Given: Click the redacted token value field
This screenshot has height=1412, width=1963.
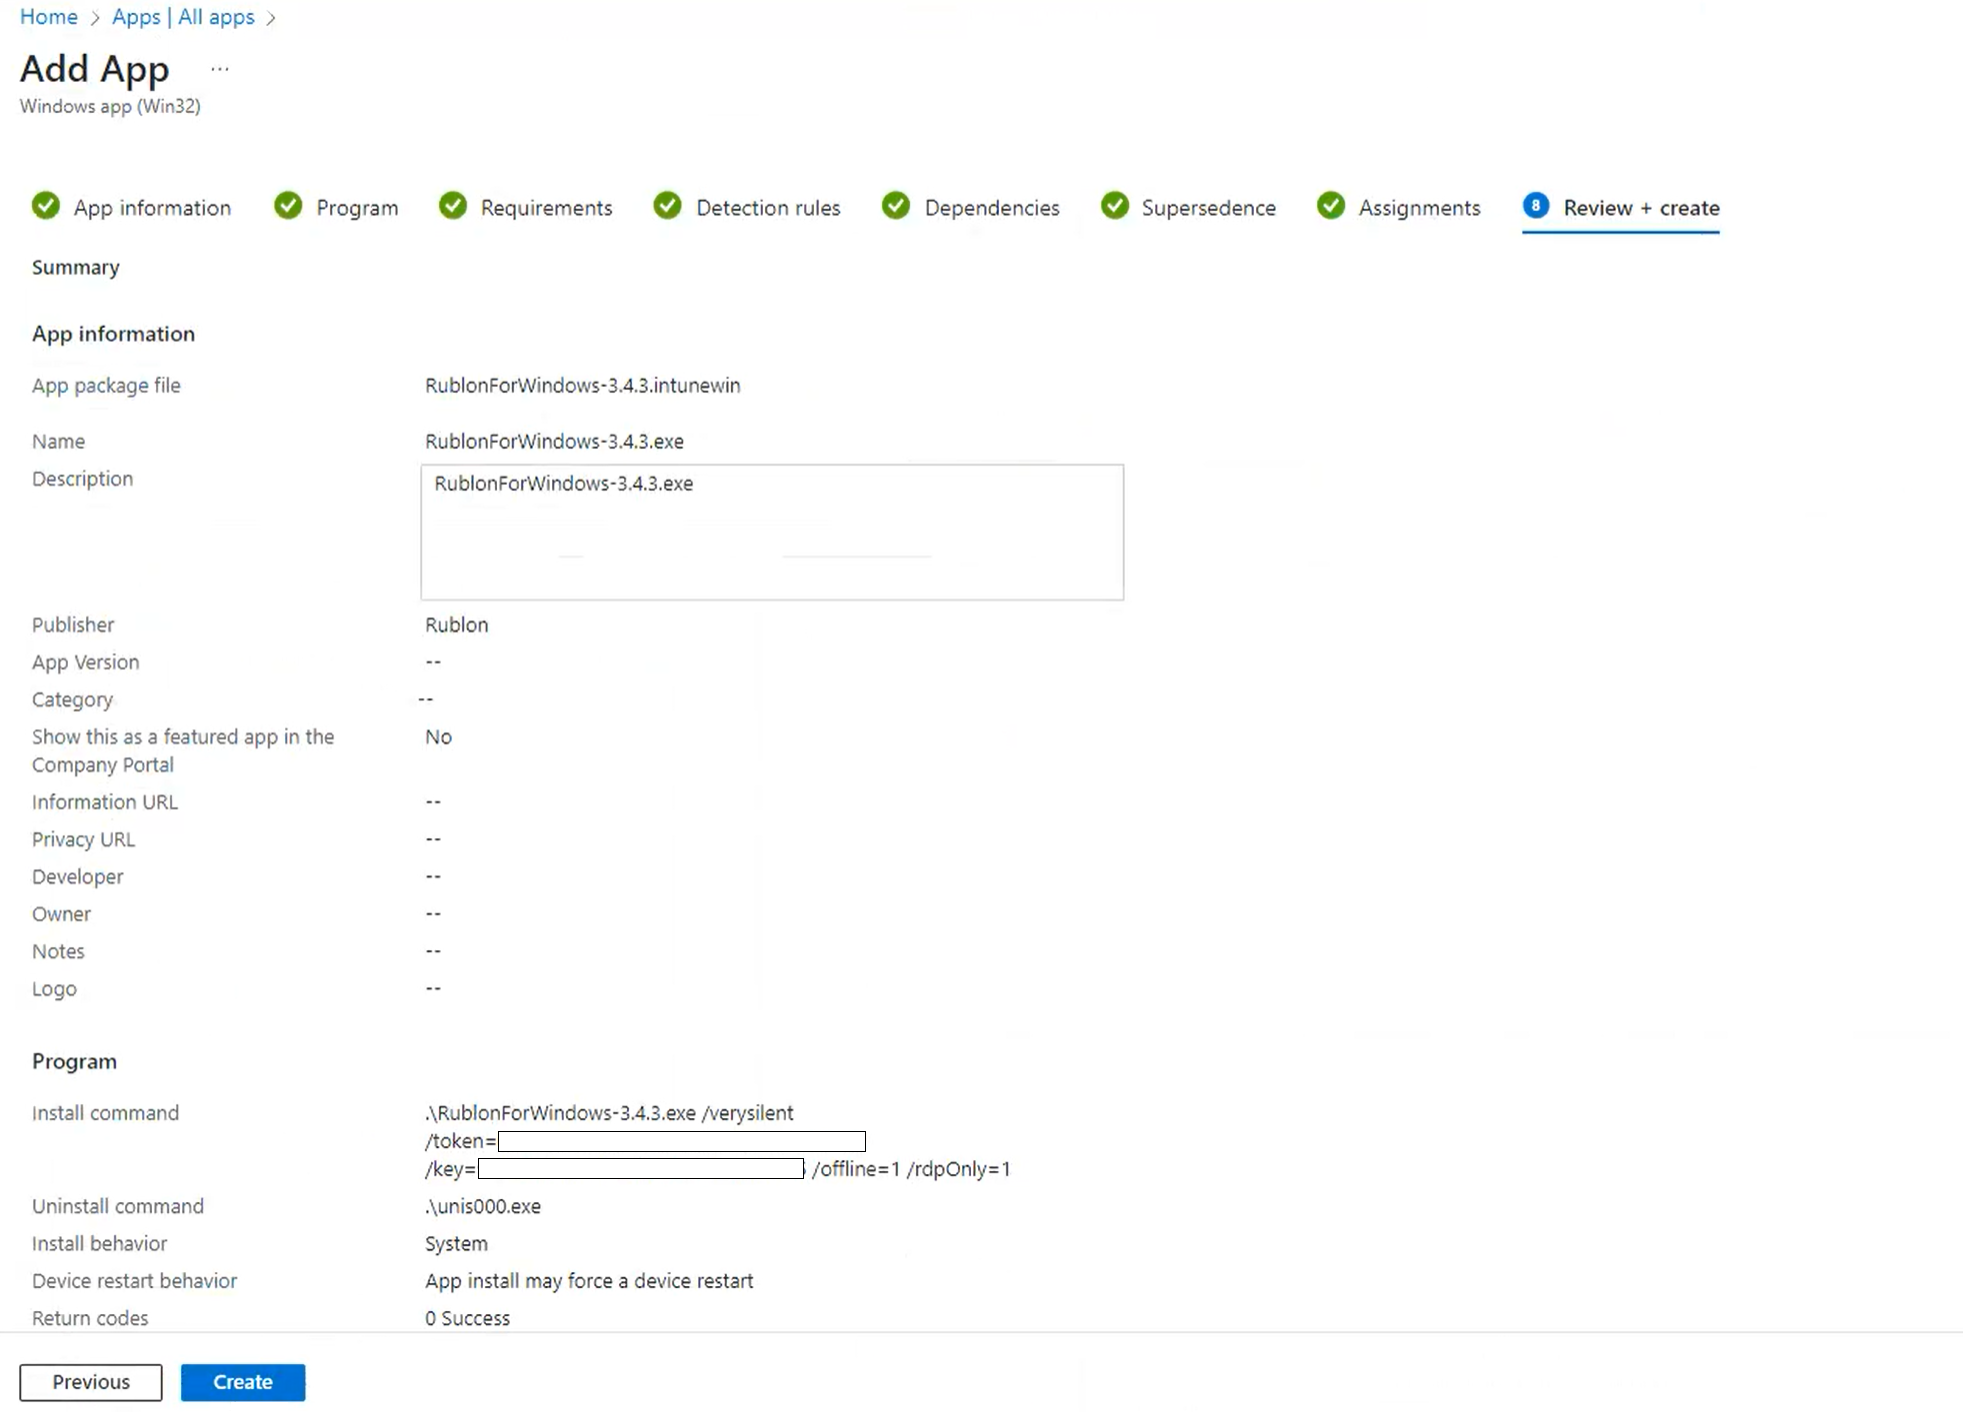Looking at the screenshot, I should point(681,1141).
